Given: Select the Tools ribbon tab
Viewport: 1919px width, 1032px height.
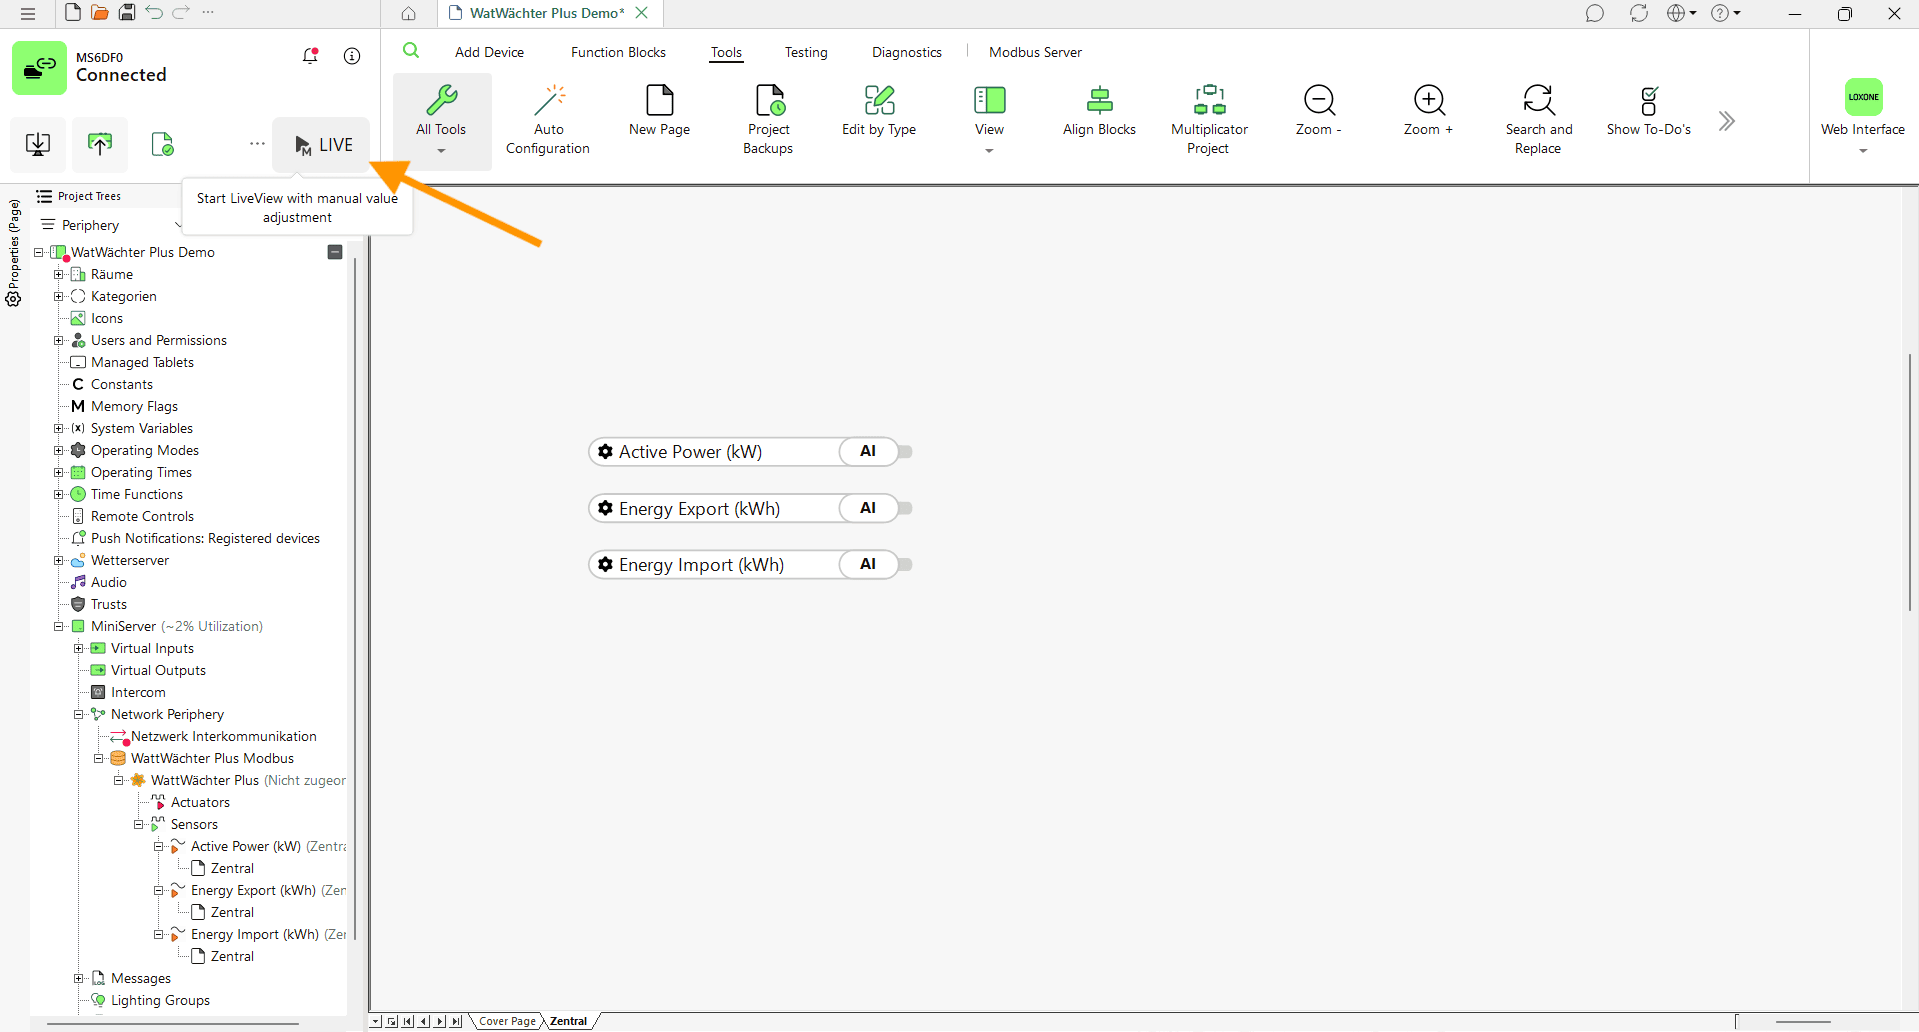Looking at the screenshot, I should click(x=726, y=52).
